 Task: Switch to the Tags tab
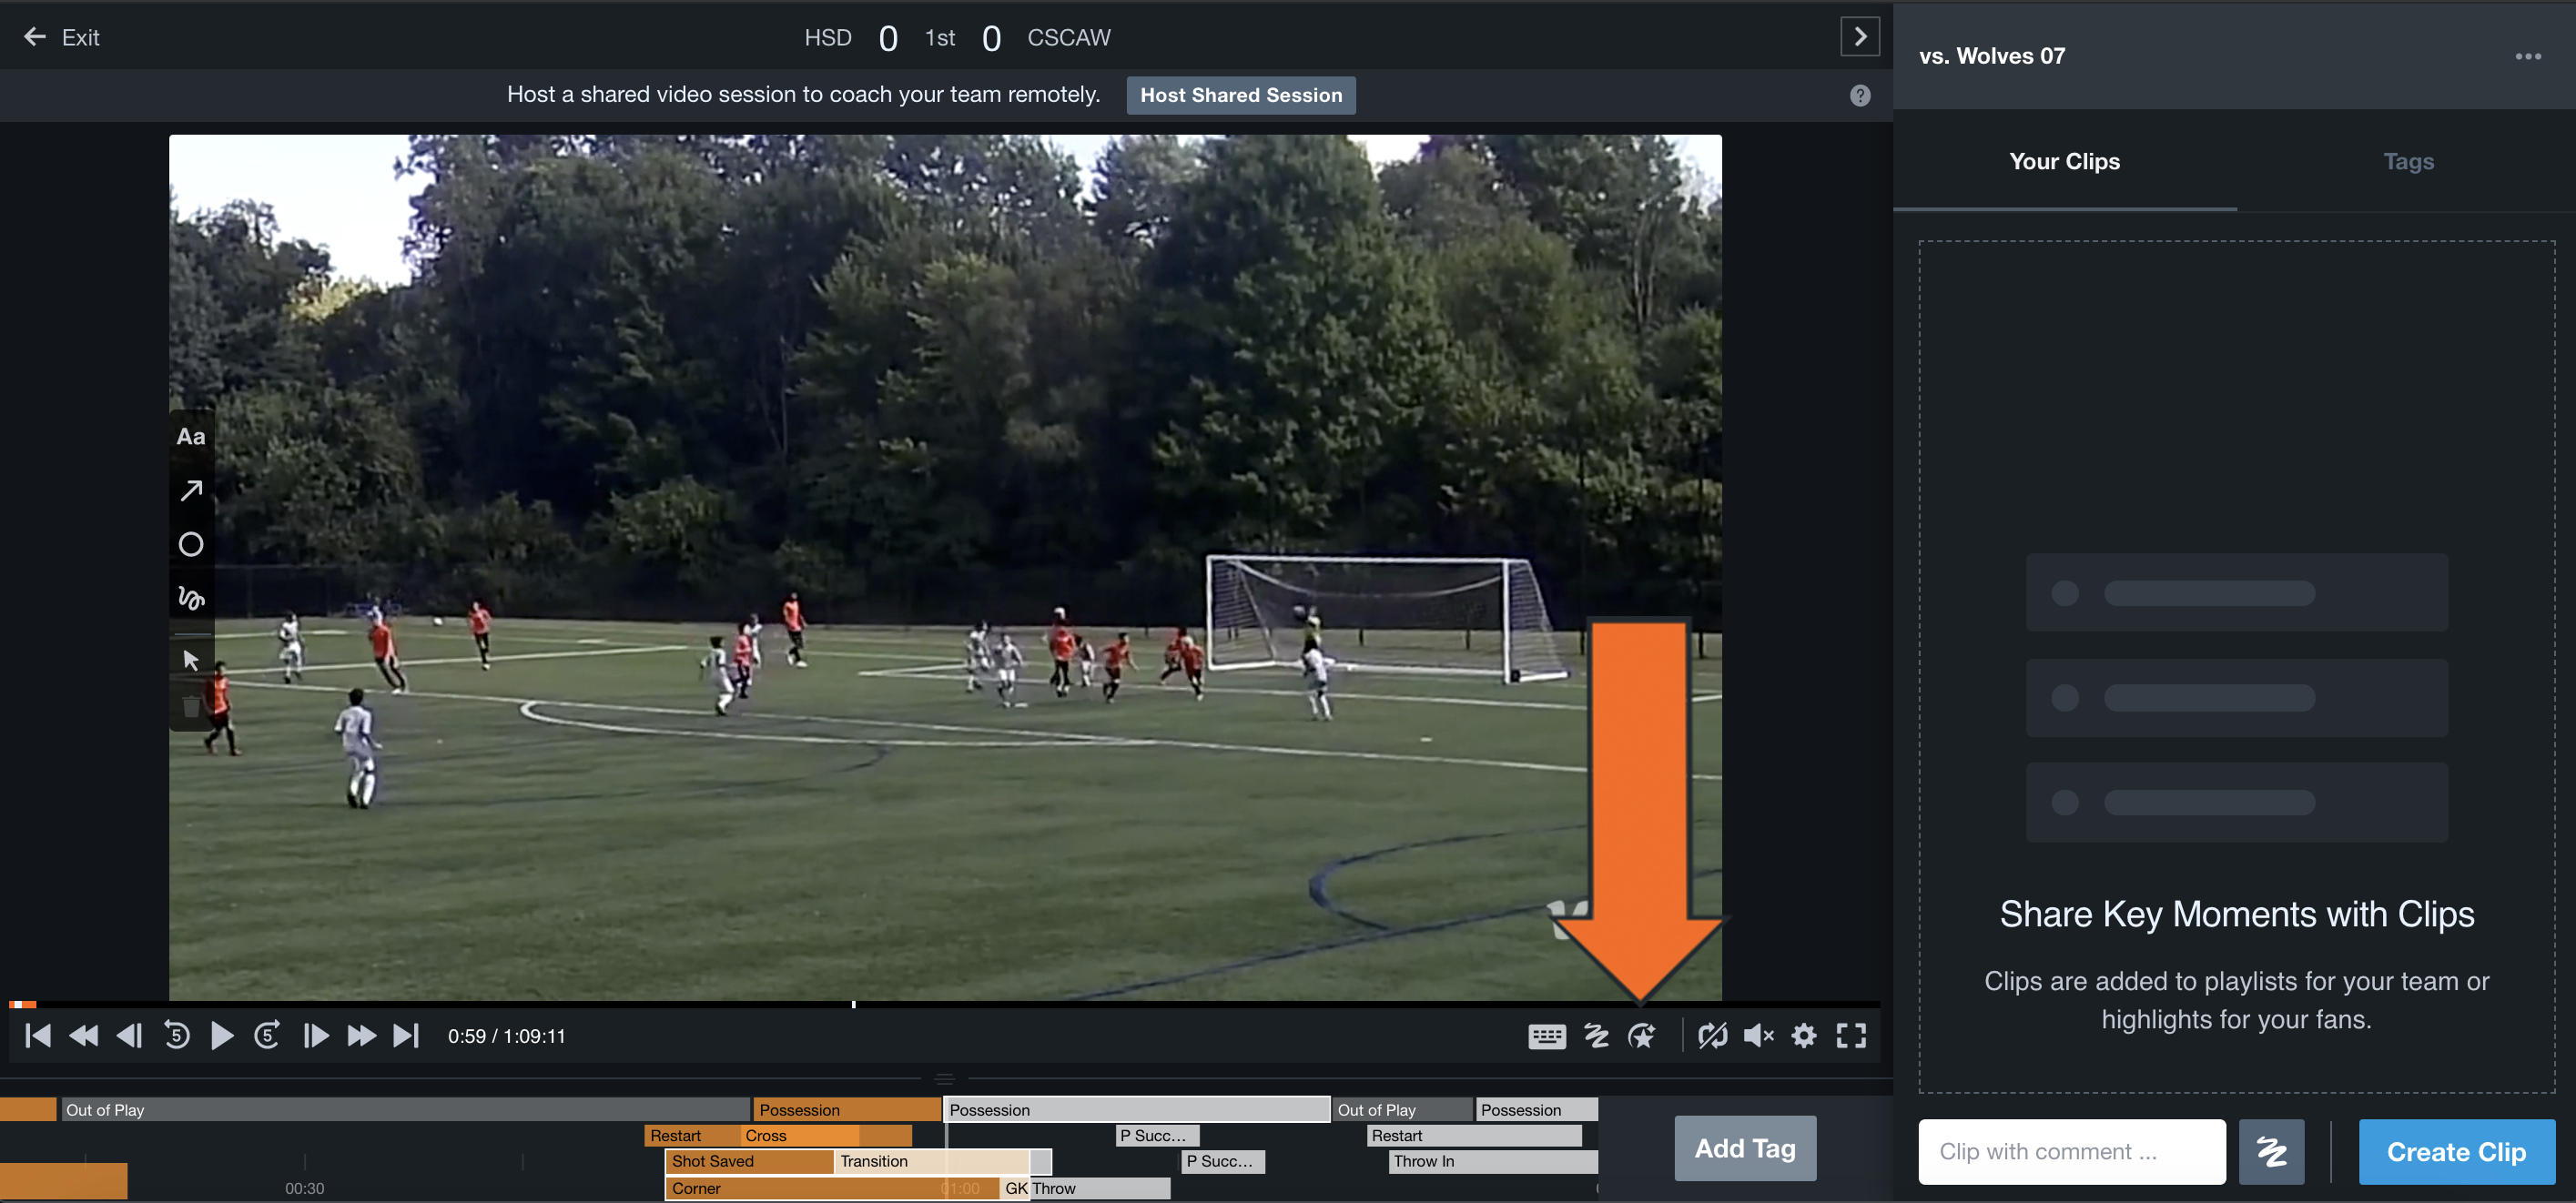[2408, 161]
